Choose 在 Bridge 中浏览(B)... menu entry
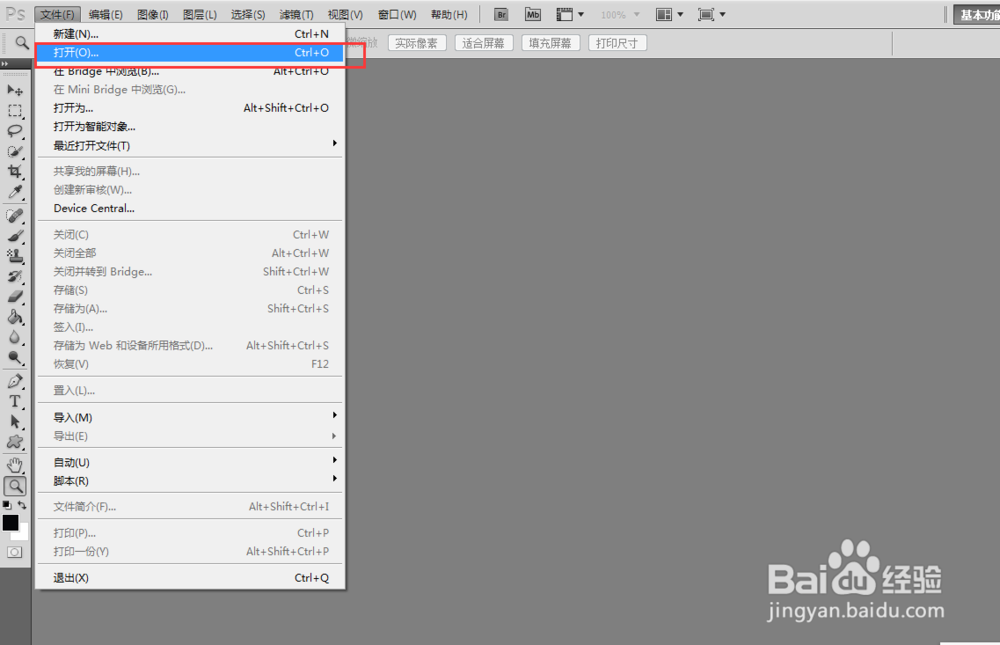The height and width of the screenshot is (645, 1000). point(190,71)
